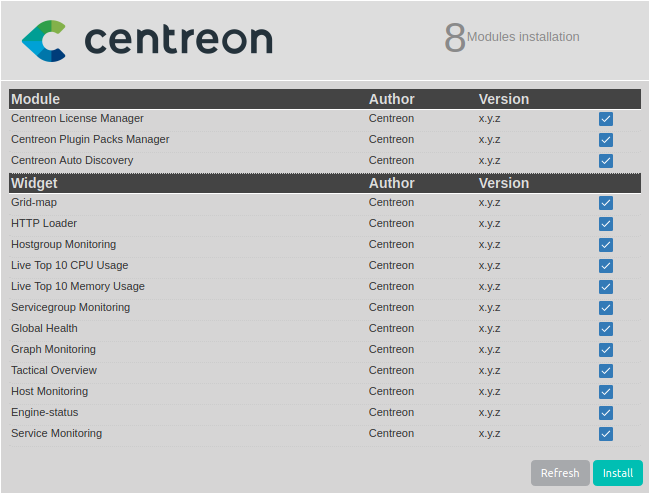Toggle Centreon Plugin Packs Manager checkbox

click(606, 140)
